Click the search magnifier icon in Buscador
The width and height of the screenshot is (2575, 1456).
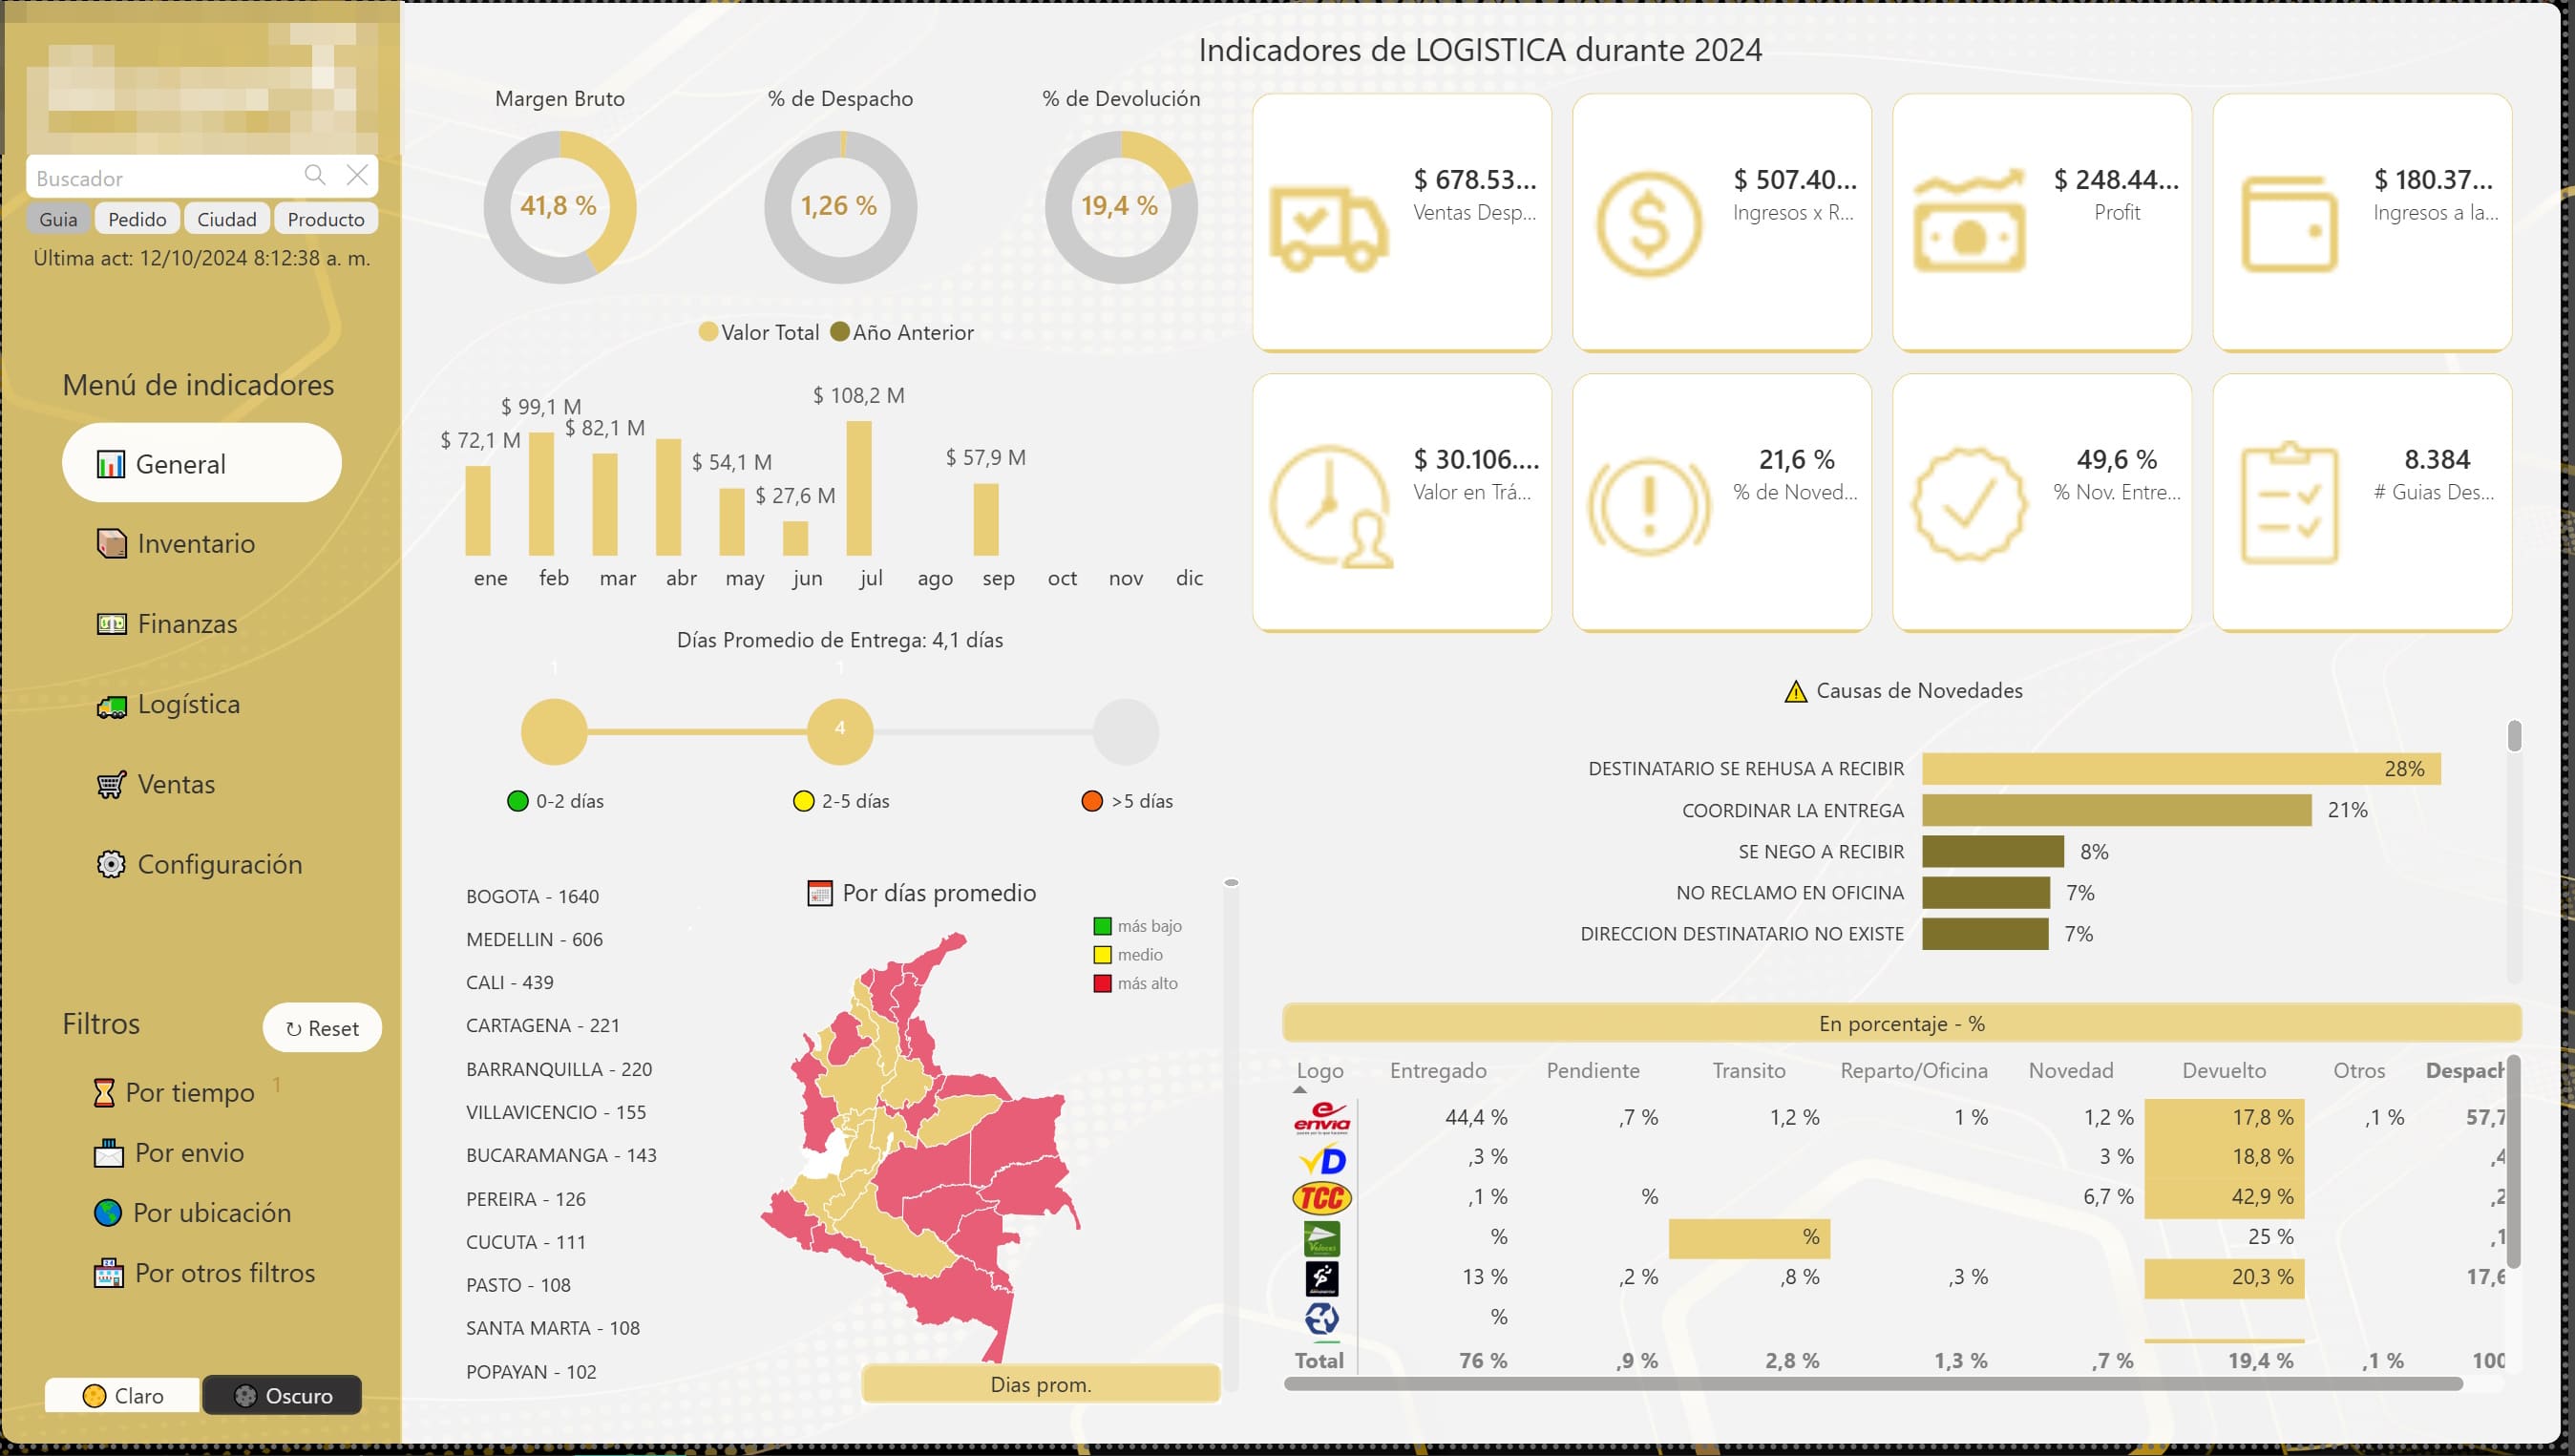click(315, 175)
